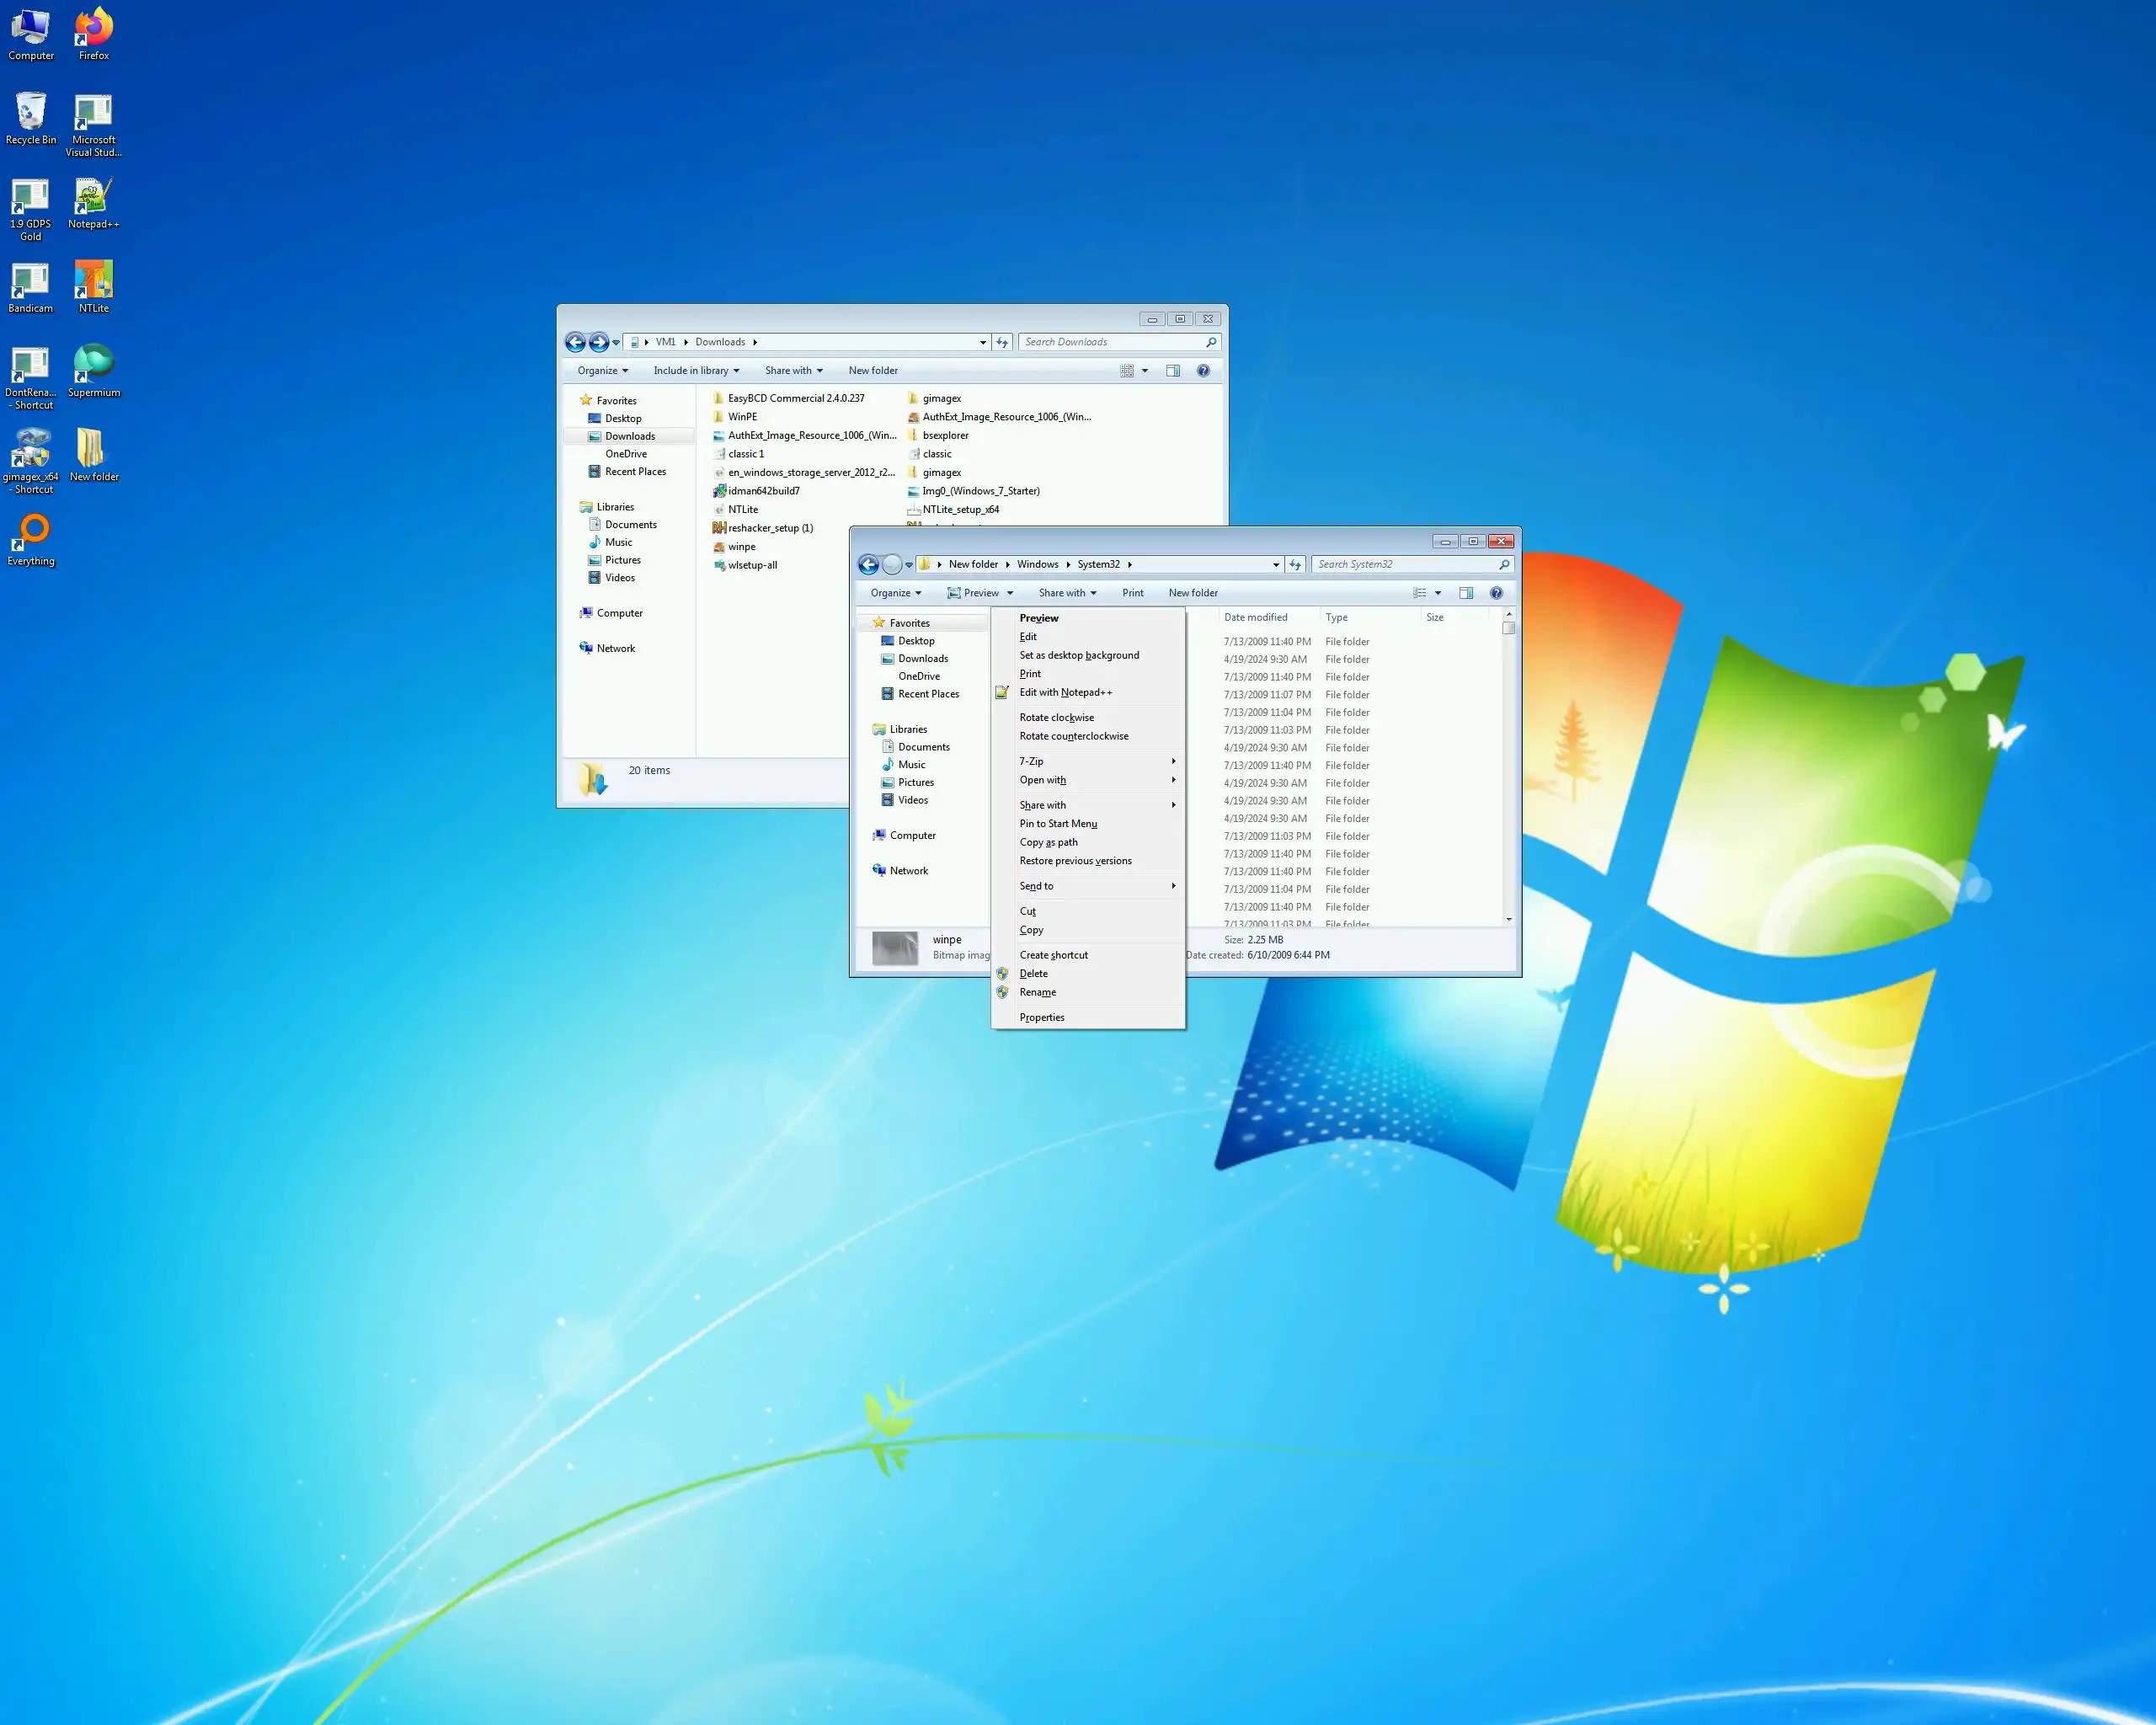Open the Firefox desktop shortcut
Screen dimensions: 2156x1725
94,31
